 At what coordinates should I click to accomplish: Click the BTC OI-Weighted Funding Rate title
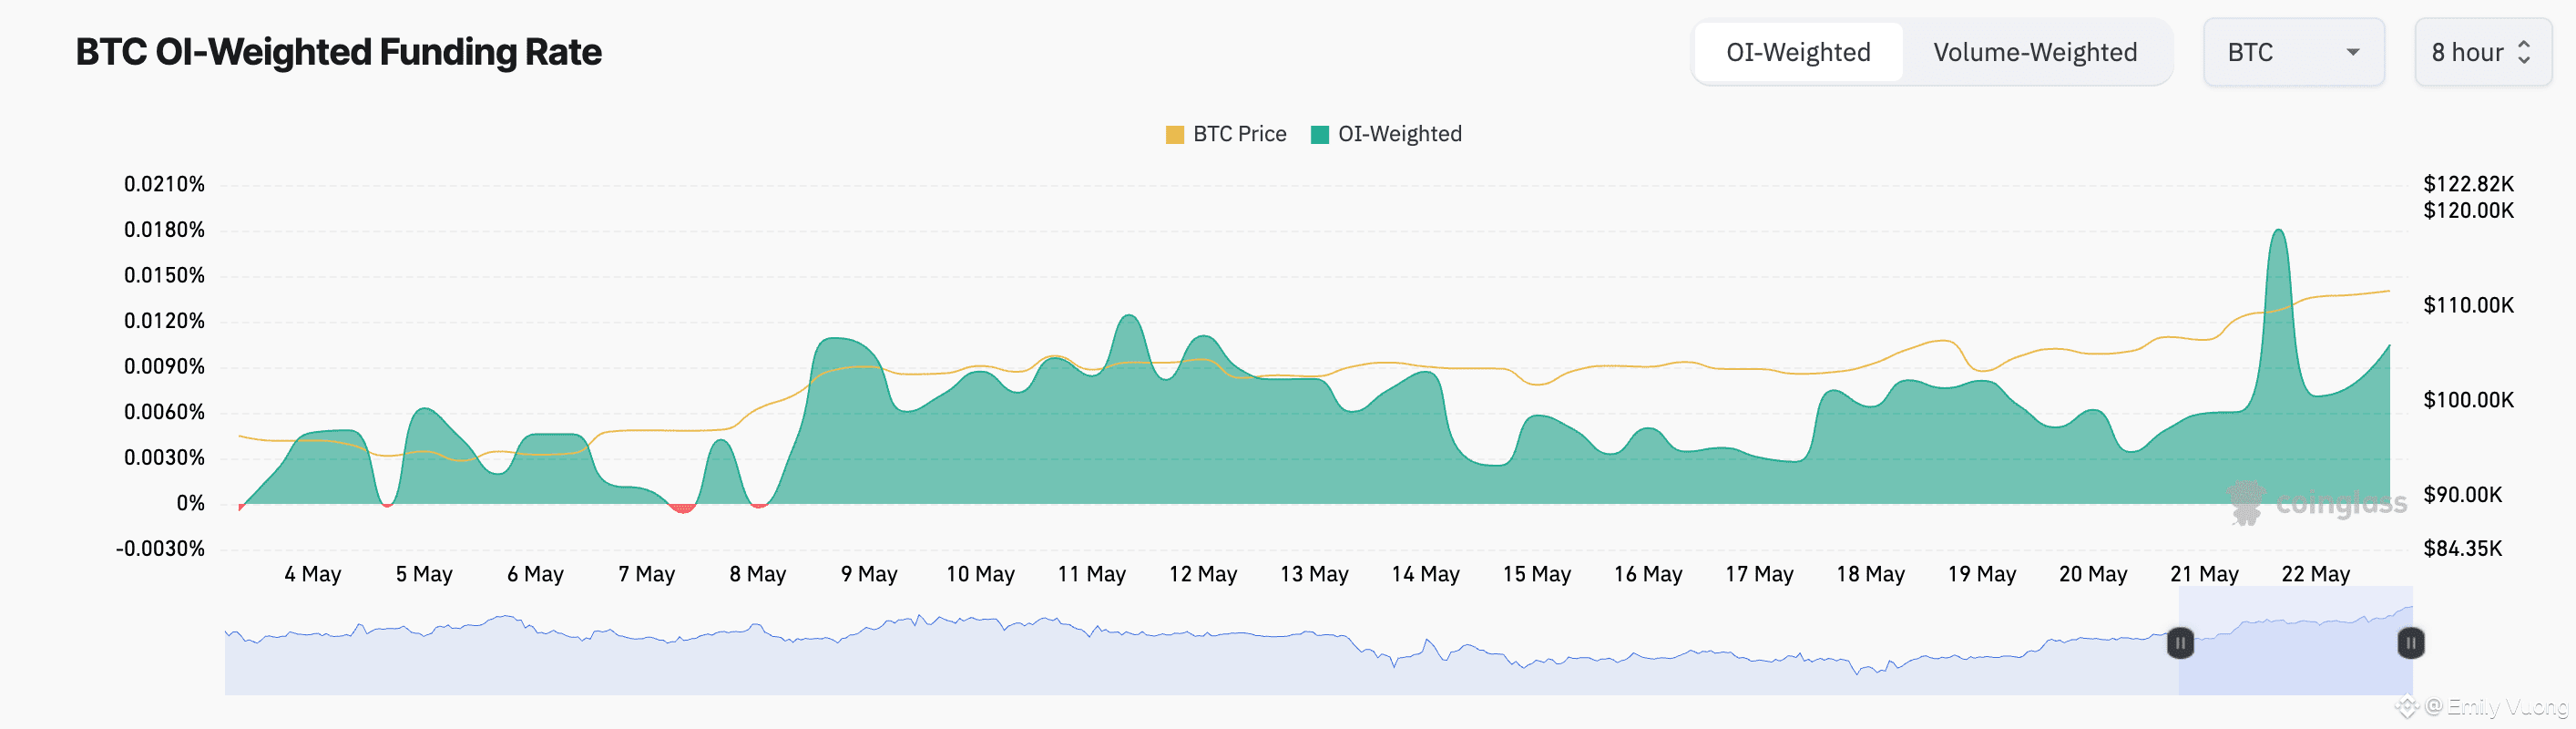point(338,52)
